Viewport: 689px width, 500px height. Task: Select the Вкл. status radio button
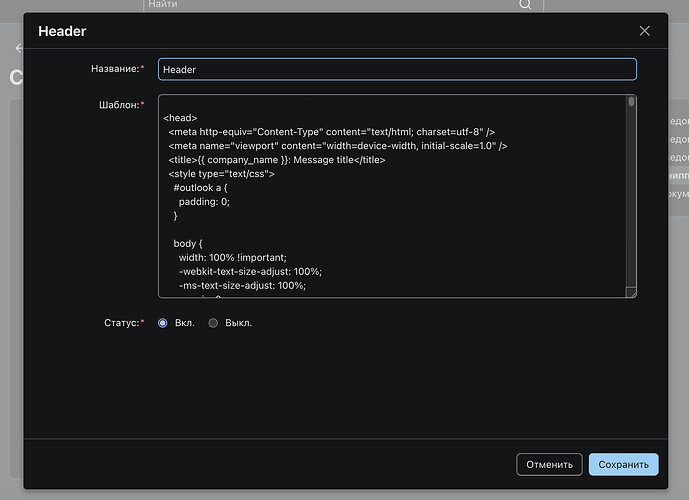coord(163,323)
